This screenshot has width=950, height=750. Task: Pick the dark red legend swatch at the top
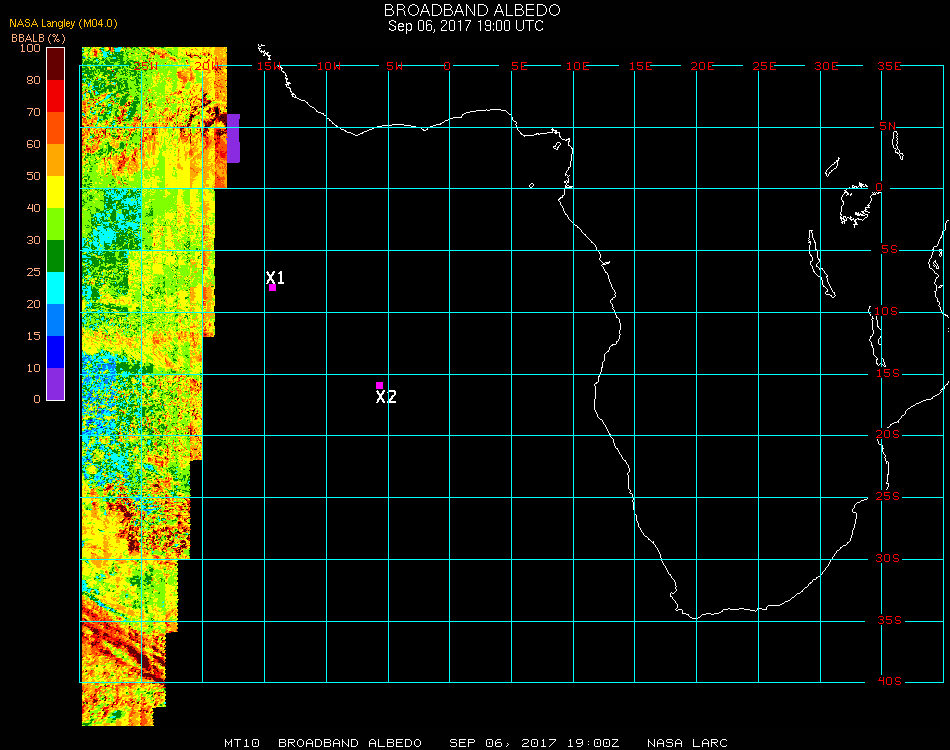[x=56, y=63]
